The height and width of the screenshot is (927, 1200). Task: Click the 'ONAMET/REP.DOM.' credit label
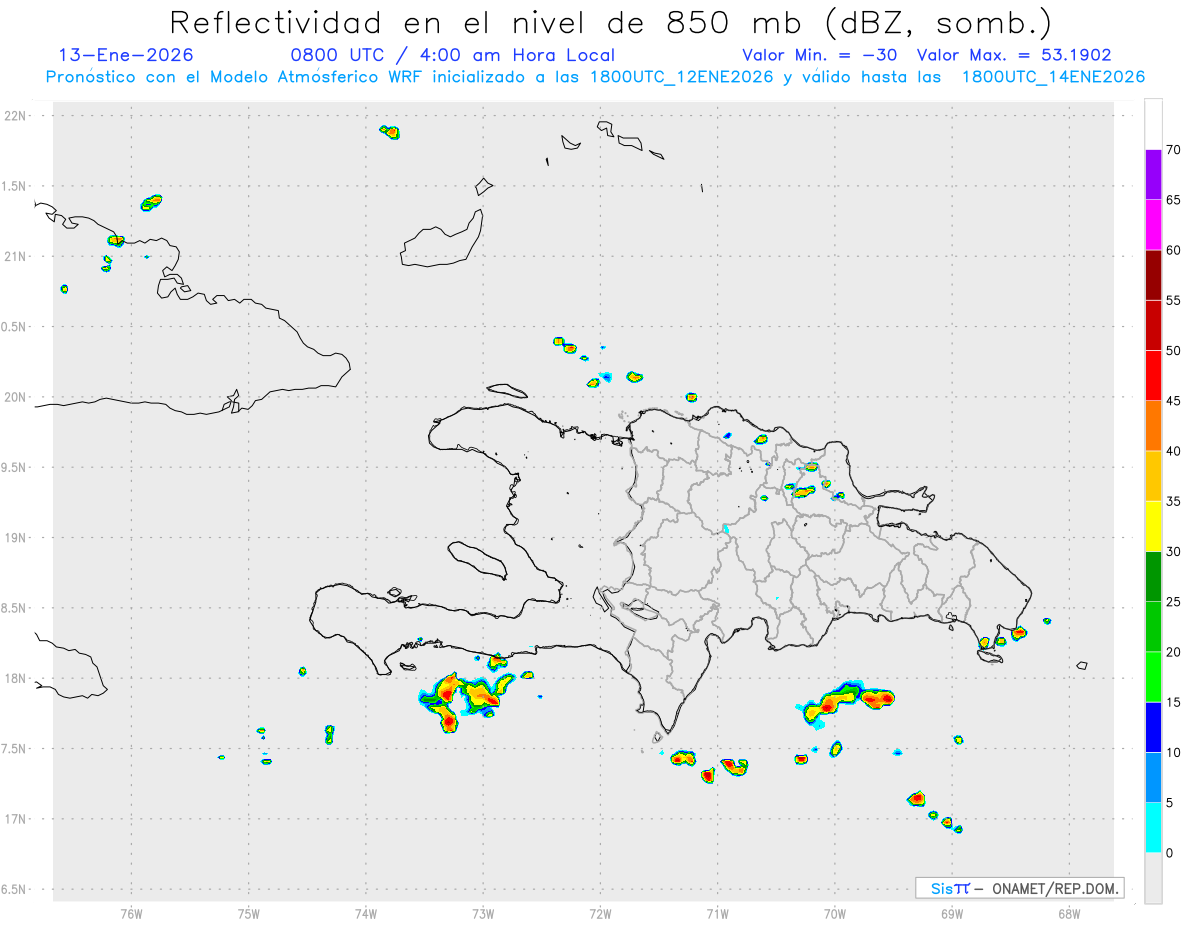[1053, 888]
